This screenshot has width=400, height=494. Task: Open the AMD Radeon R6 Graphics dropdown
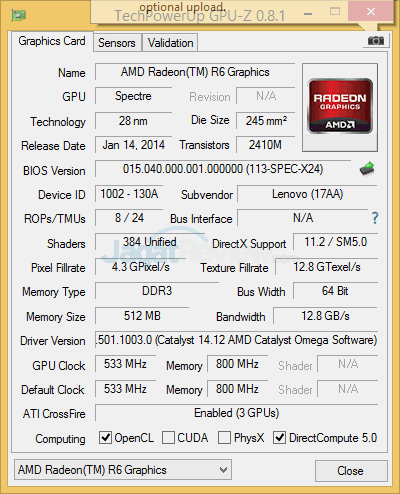(123, 470)
